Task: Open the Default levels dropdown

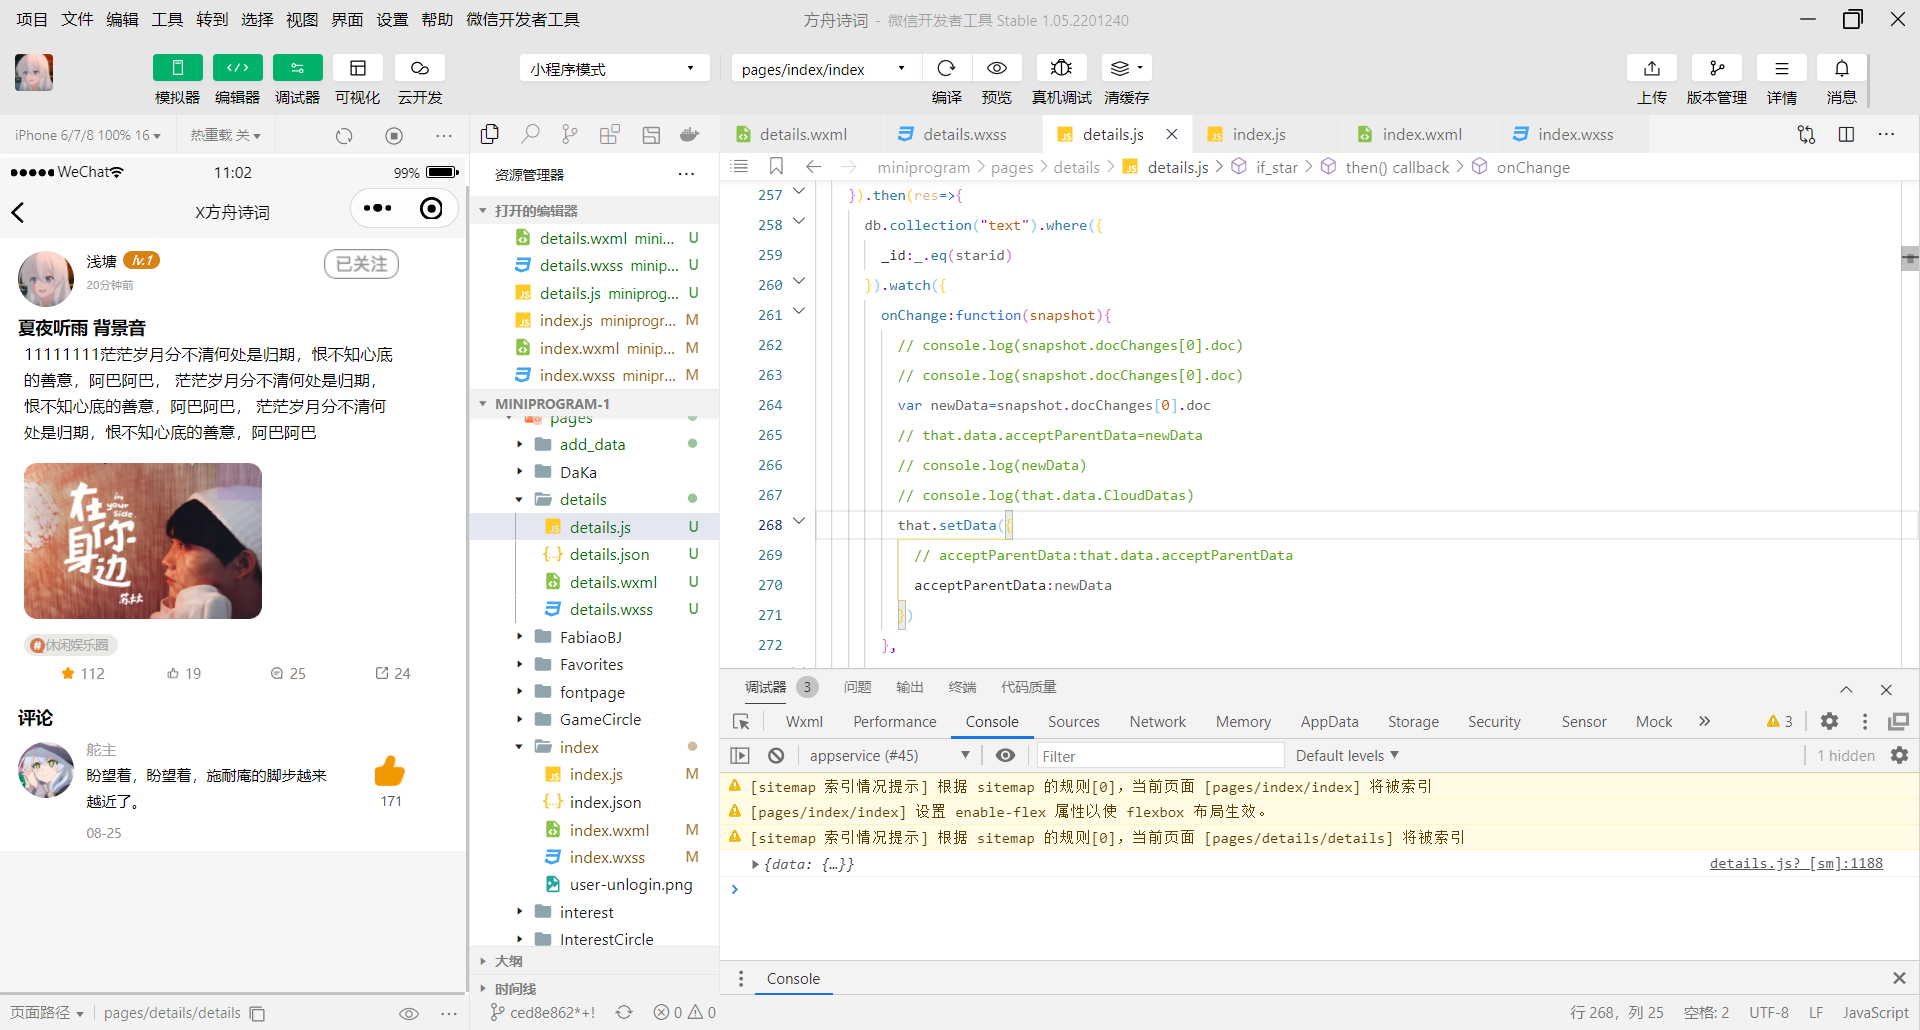Action: pos(1347,755)
